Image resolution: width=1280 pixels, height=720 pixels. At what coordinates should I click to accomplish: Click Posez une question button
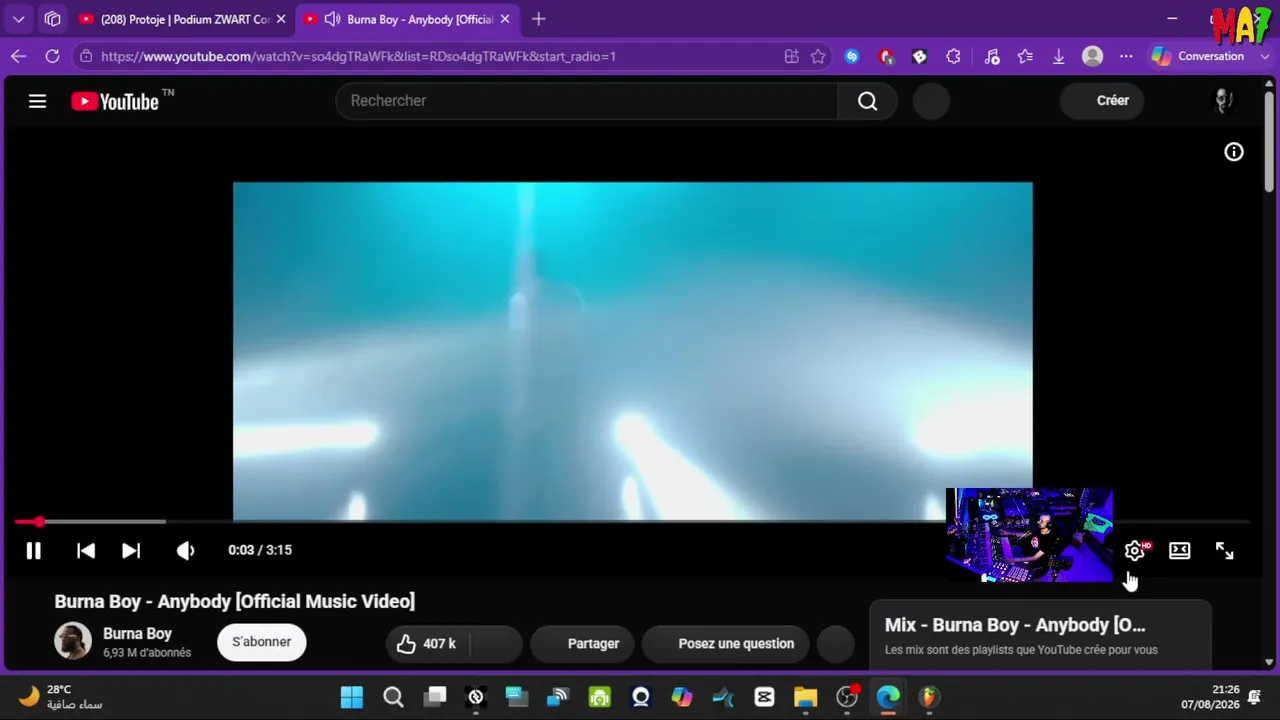click(727, 644)
